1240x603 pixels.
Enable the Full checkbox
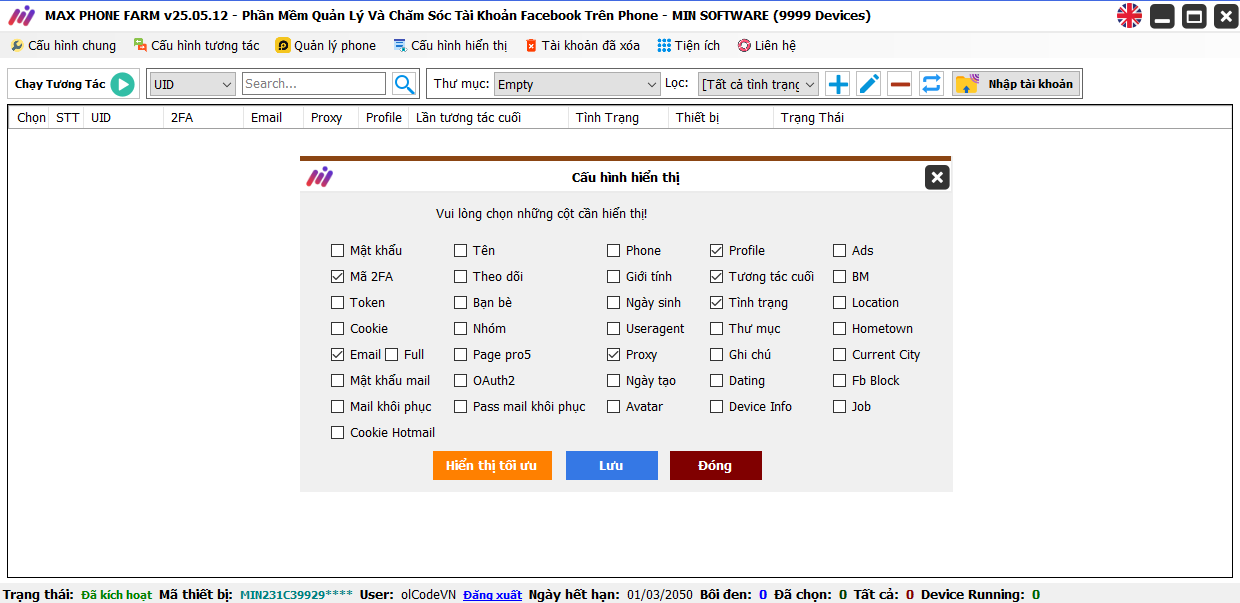tap(391, 355)
